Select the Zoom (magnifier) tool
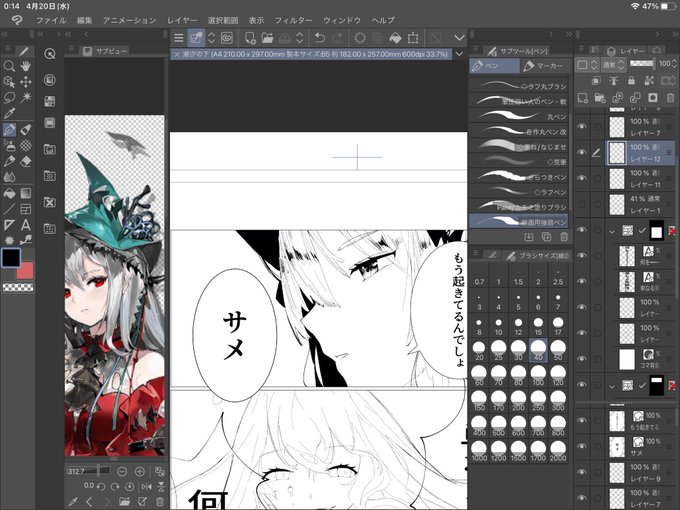Image resolution: width=680 pixels, height=510 pixels. 9,66
